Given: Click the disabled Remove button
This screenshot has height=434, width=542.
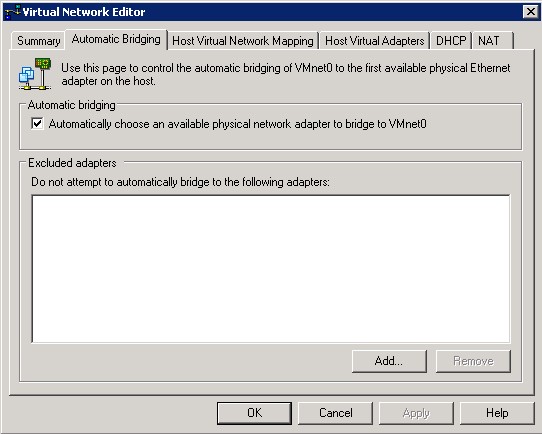Looking at the screenshot, I should 473,361.
